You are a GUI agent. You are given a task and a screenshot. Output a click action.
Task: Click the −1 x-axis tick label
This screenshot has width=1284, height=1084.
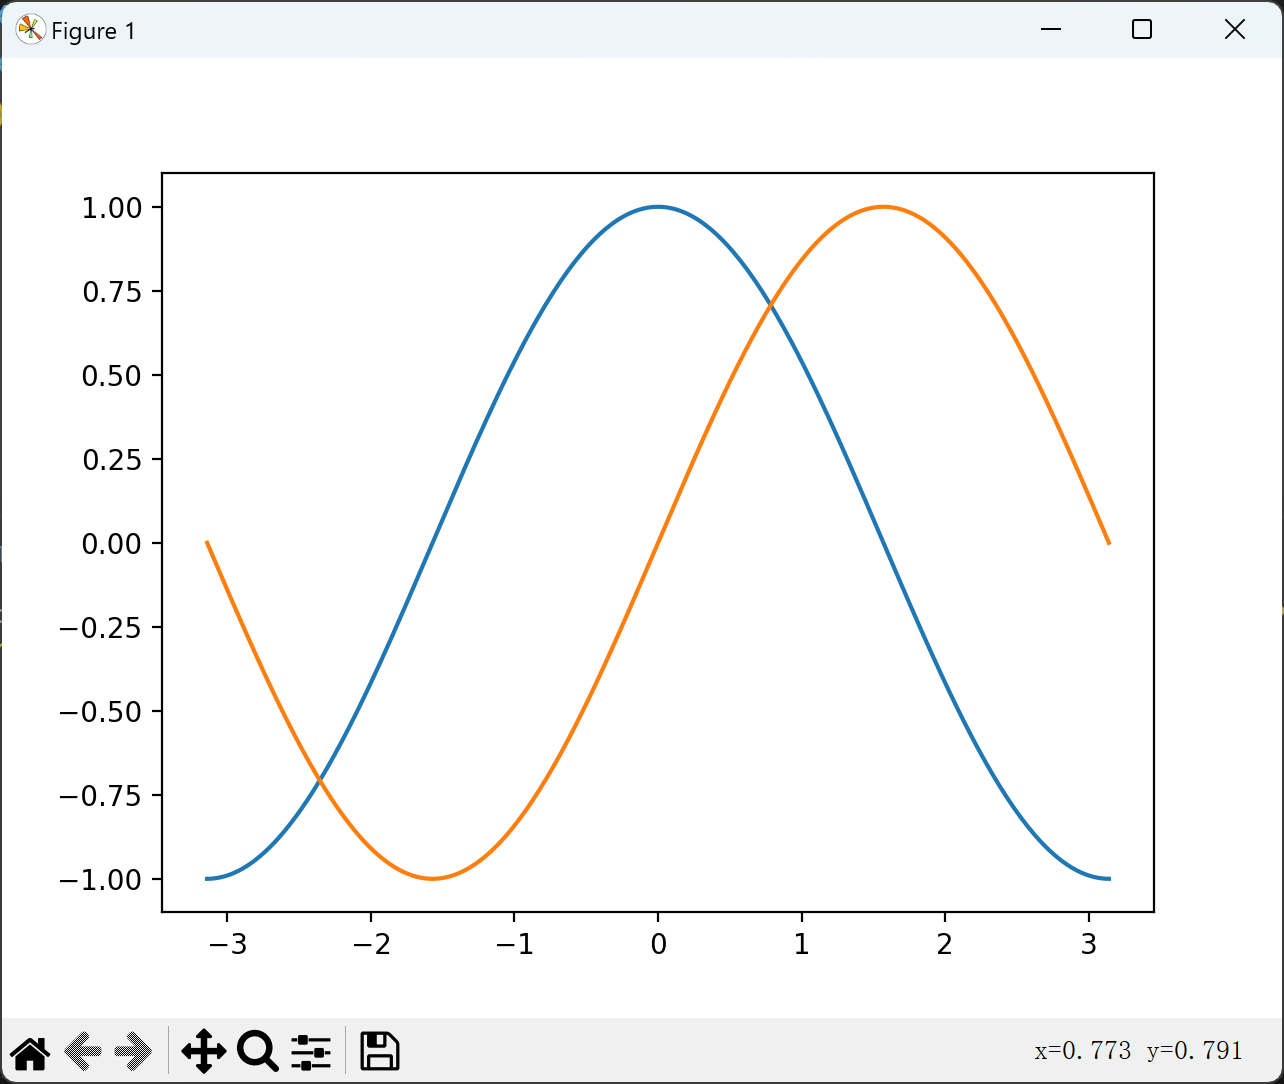click(x=514, y=945)
